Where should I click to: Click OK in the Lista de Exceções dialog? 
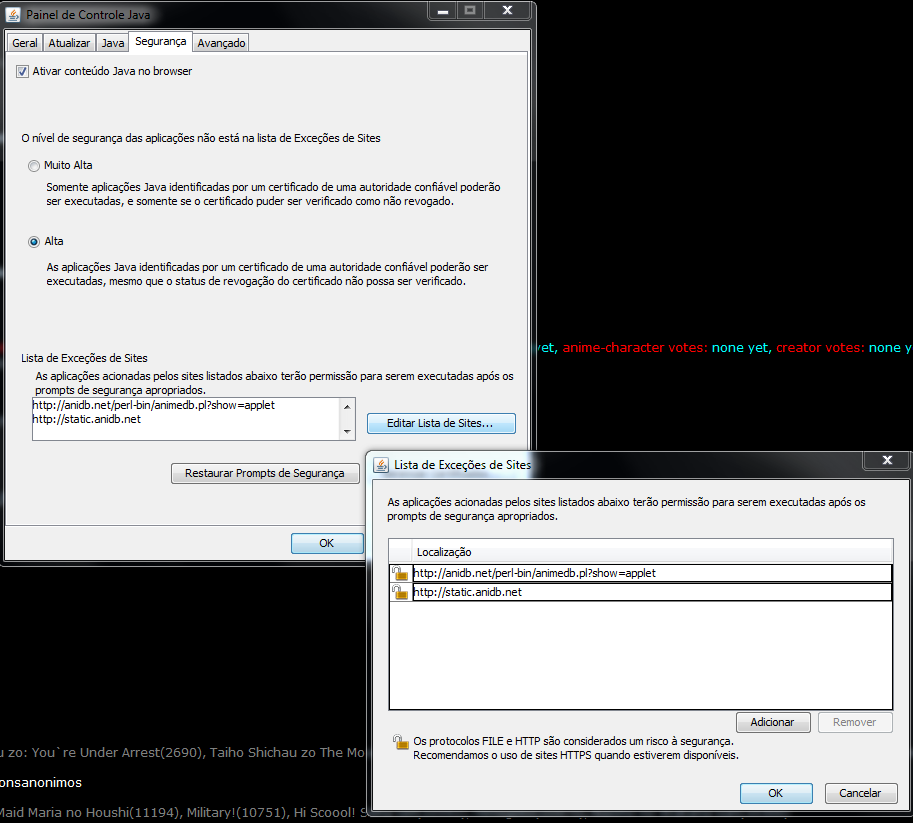click(776, 793)
